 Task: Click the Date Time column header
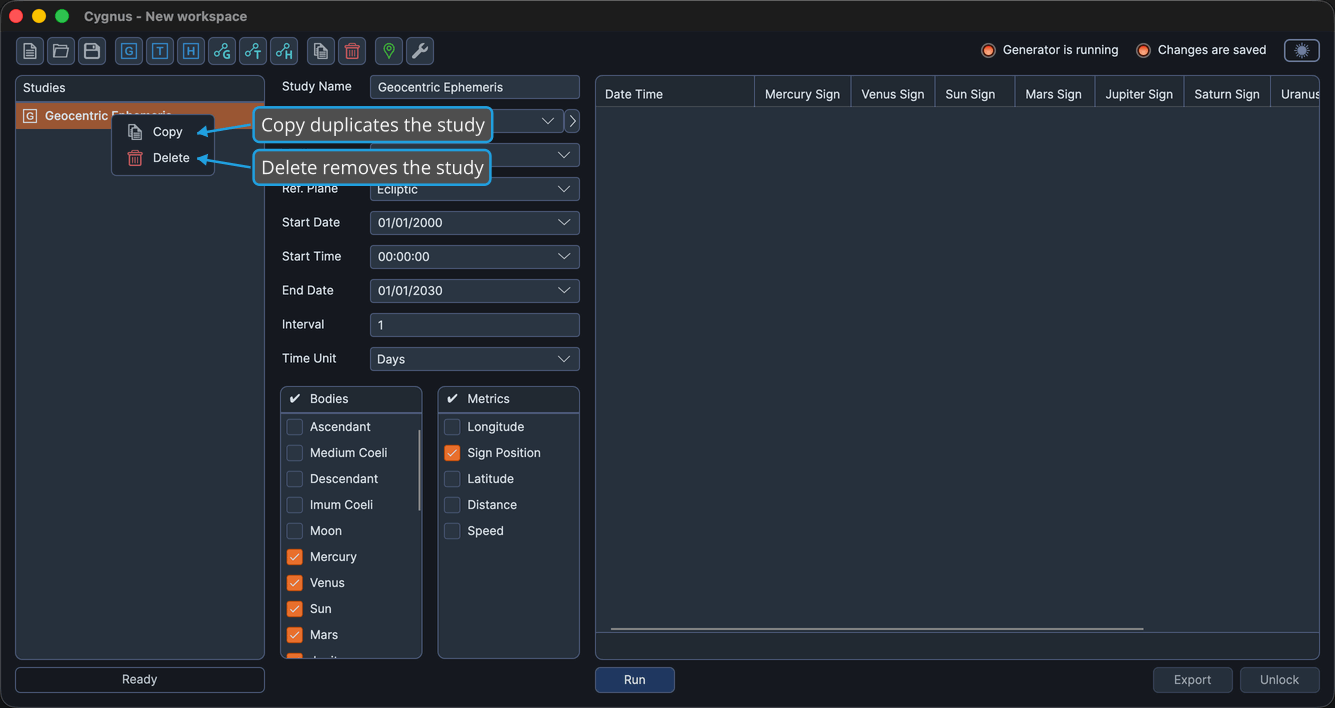tap(675, 94)
